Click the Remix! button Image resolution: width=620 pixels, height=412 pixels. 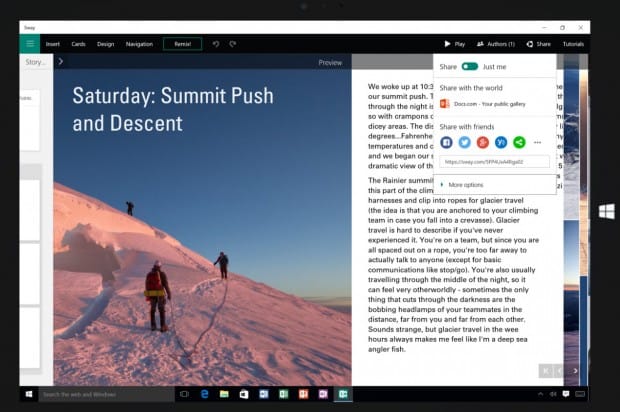tap(183, 44)
